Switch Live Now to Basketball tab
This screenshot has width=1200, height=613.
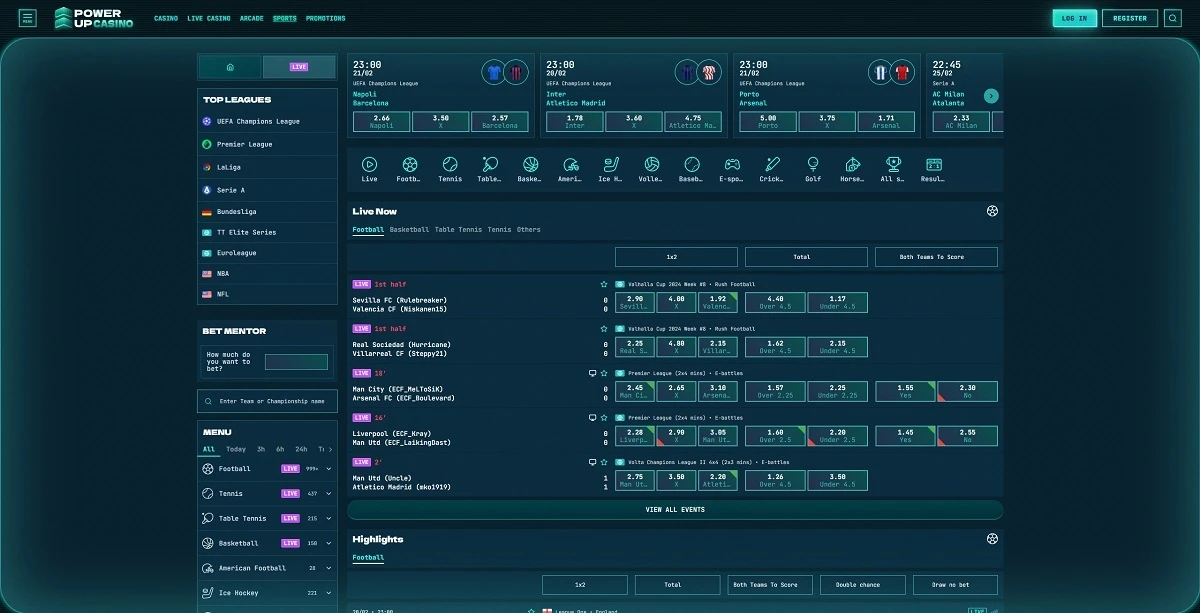[x=409, y=230]
